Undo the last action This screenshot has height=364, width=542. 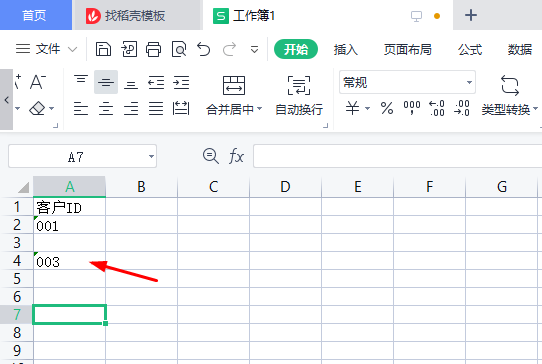[204, 49]
